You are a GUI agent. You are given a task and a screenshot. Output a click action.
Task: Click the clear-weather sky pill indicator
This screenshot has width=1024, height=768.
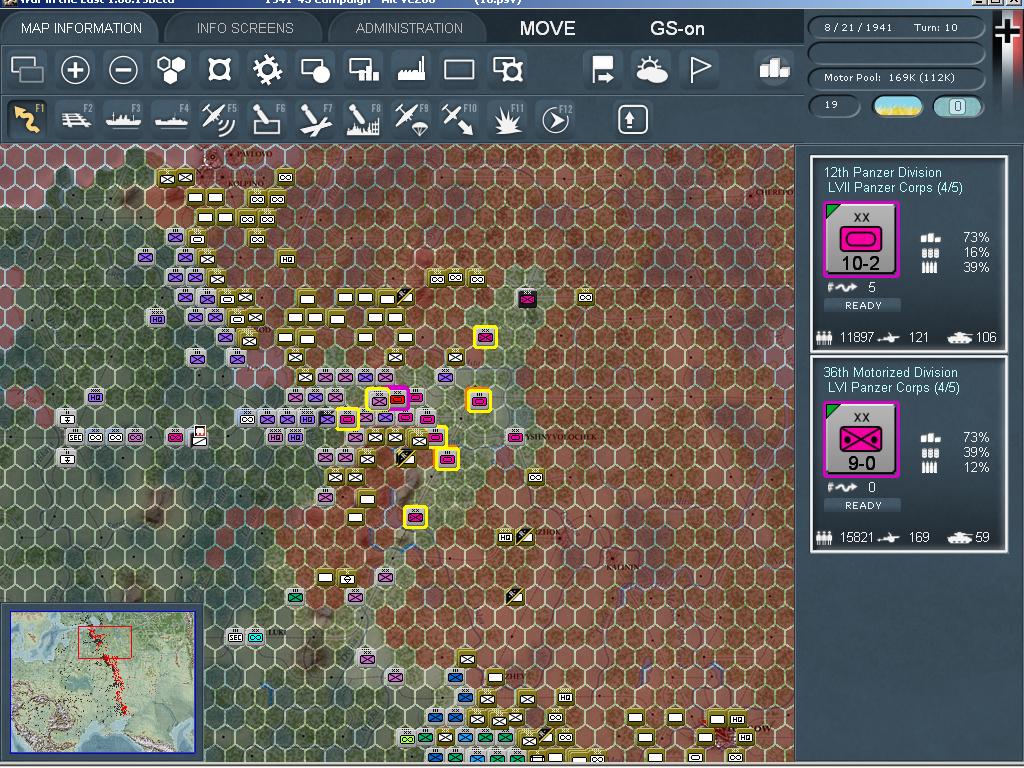pyautogui.click(x=898, y=106)
